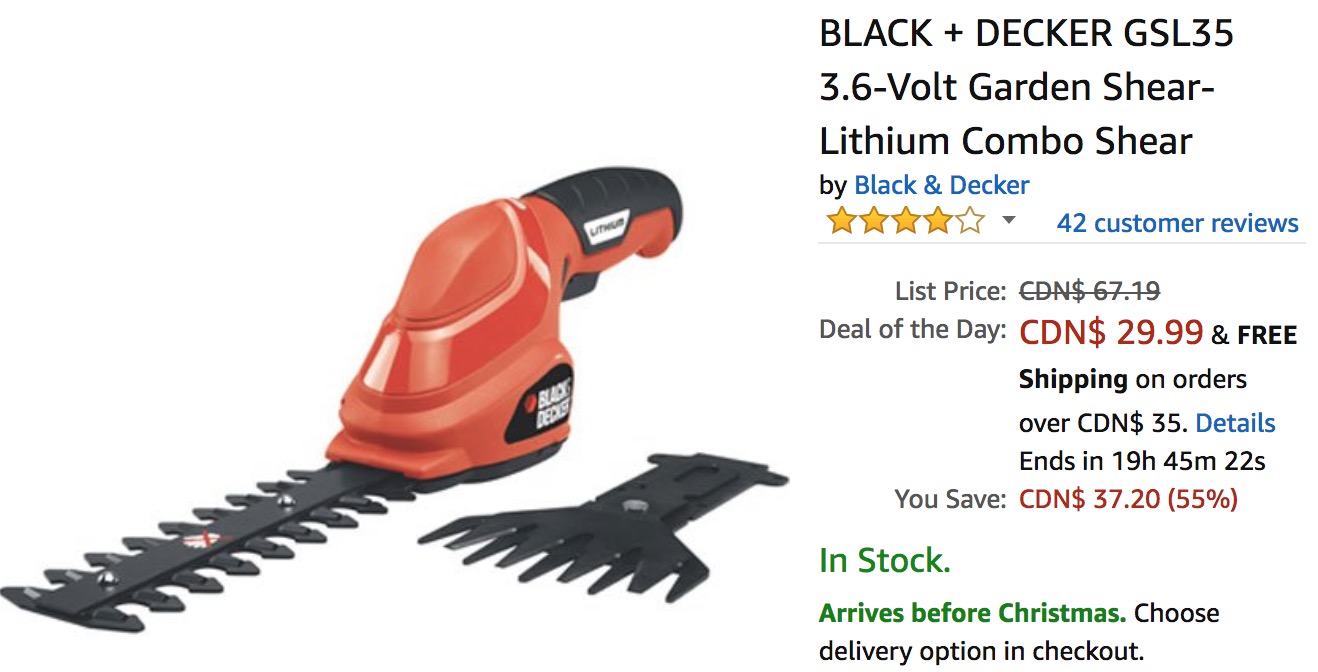Click the first gold rating star

tap(841, 222)
